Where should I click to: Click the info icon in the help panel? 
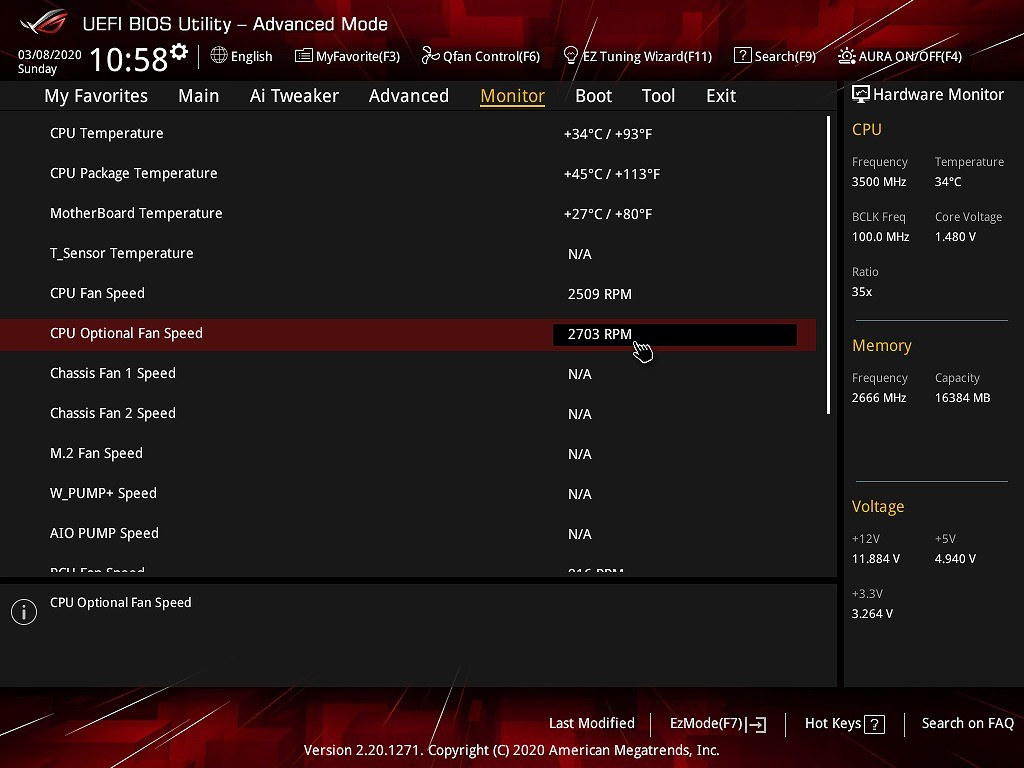coord(24,612)
